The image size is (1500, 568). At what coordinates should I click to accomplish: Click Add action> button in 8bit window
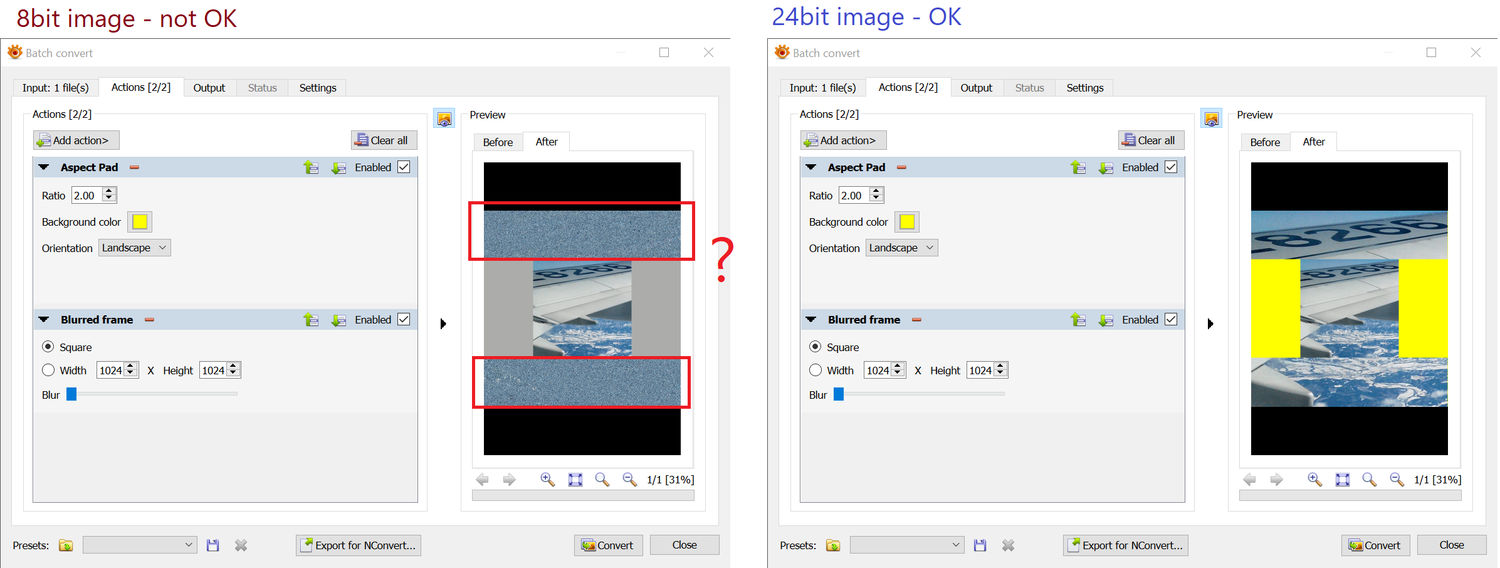click(76, 140)
